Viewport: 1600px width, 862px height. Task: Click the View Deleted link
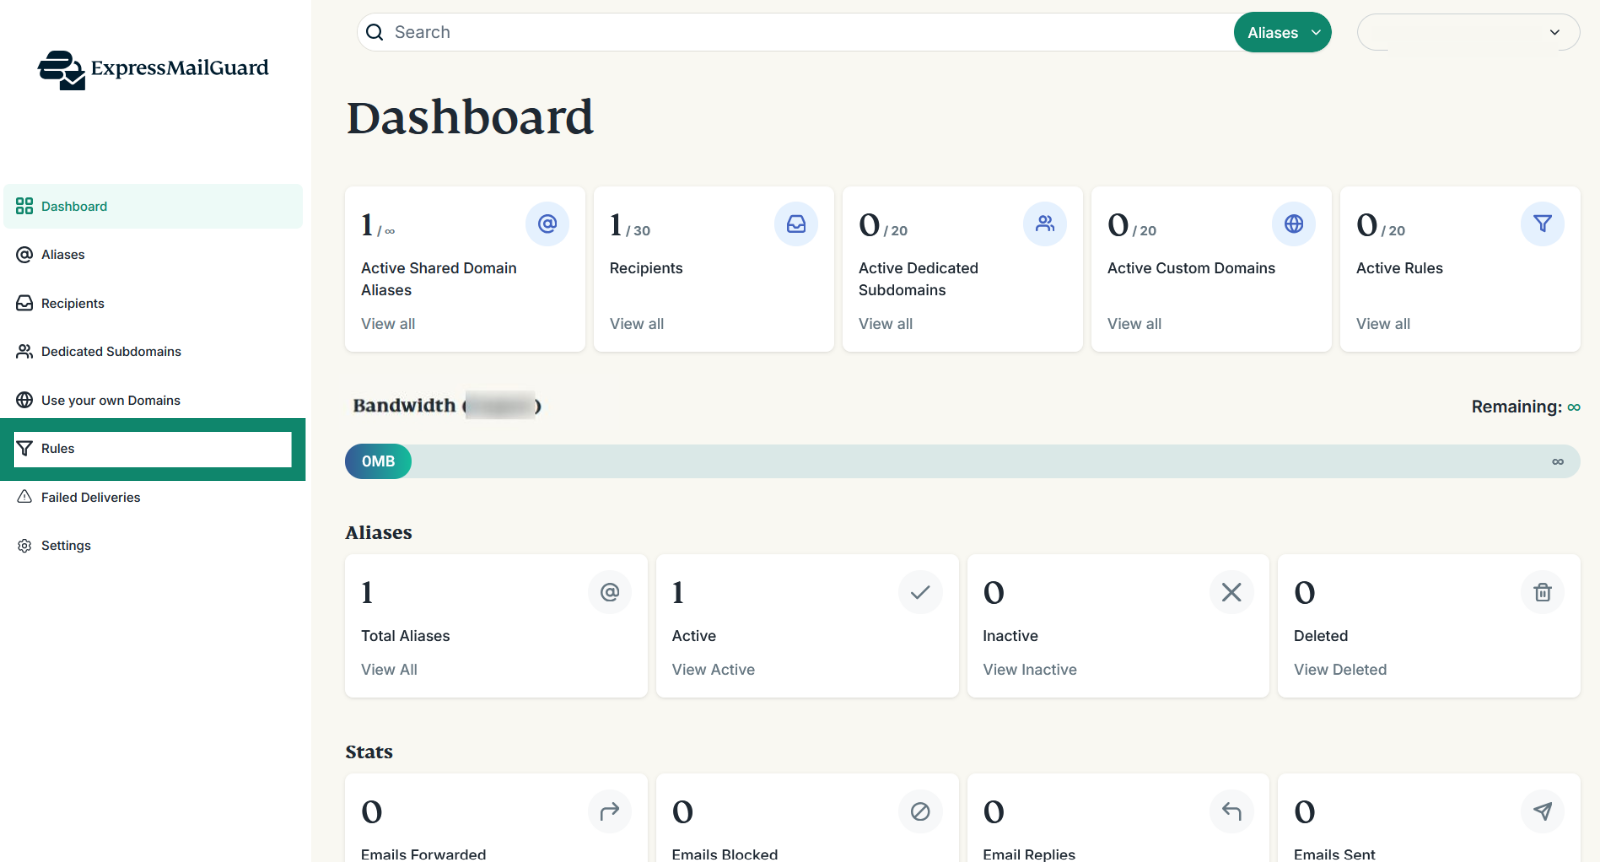tap(1340, 670)
